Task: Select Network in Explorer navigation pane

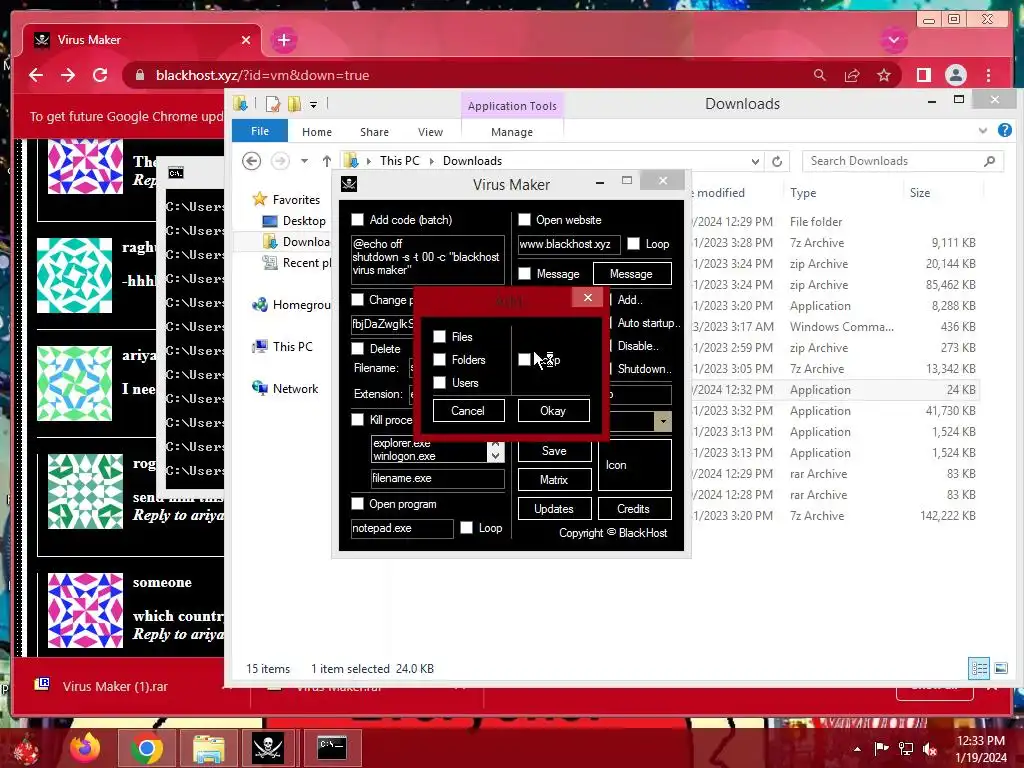Action: point(285,389)
